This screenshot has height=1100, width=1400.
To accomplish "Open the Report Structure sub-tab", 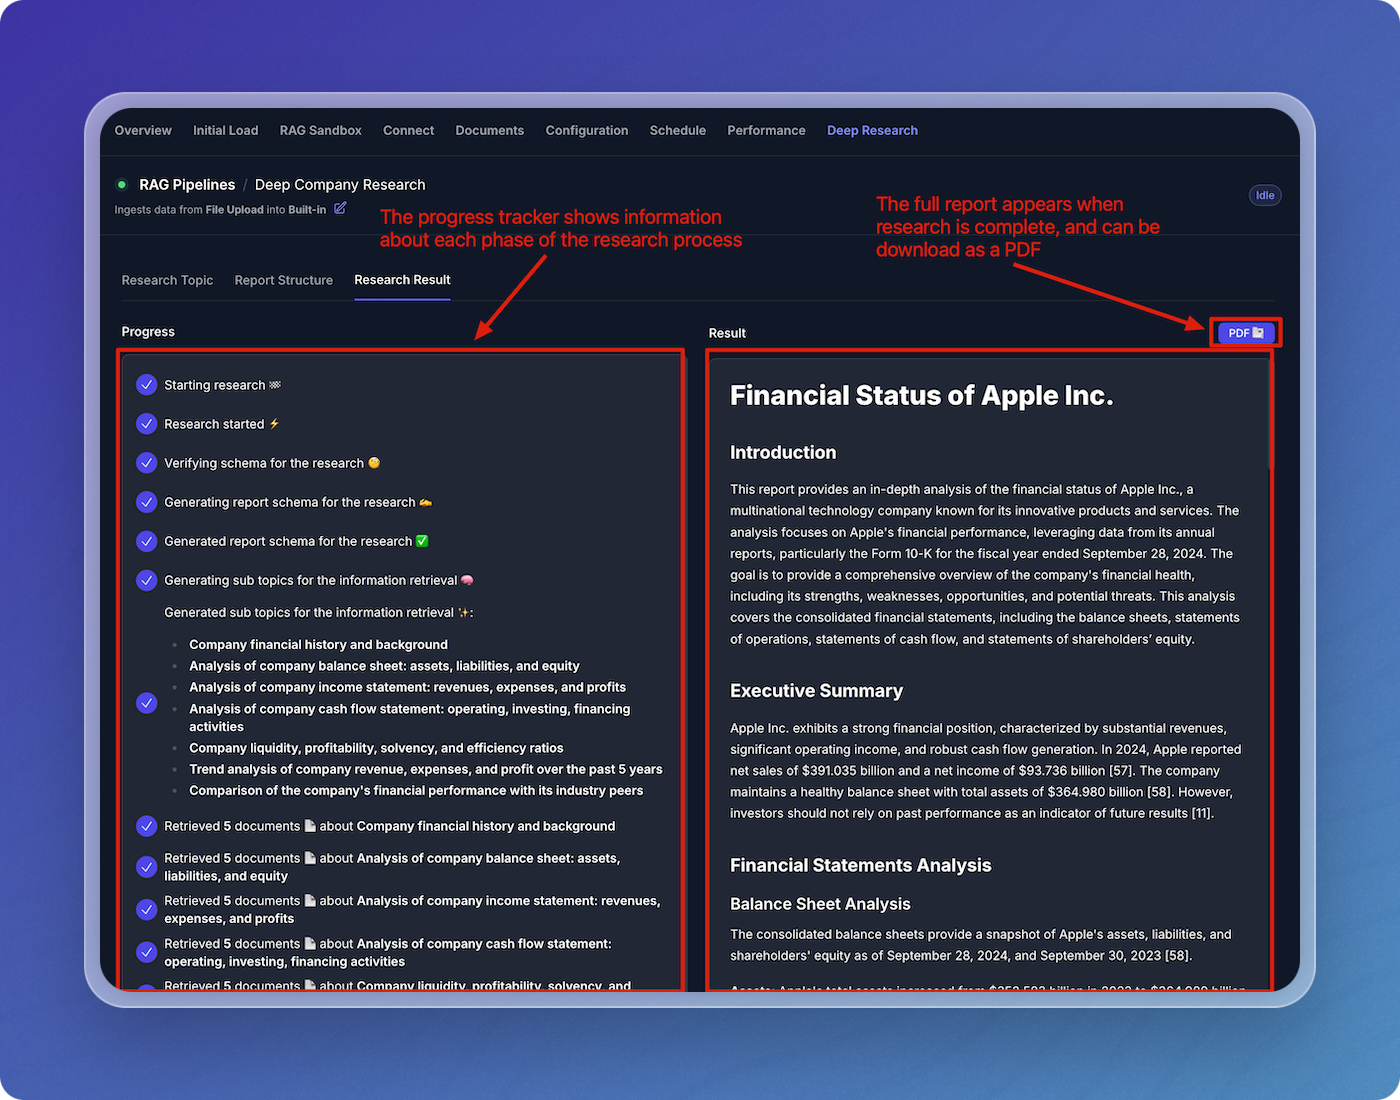I will [284, 280].
